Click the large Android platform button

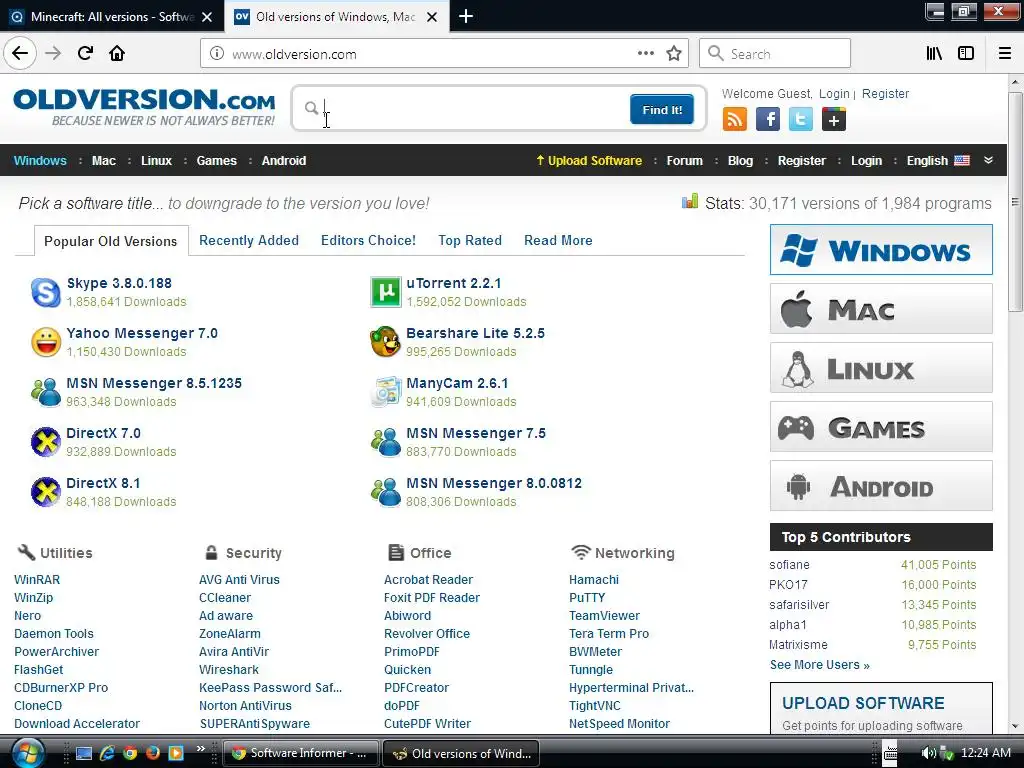coord(881,486)
